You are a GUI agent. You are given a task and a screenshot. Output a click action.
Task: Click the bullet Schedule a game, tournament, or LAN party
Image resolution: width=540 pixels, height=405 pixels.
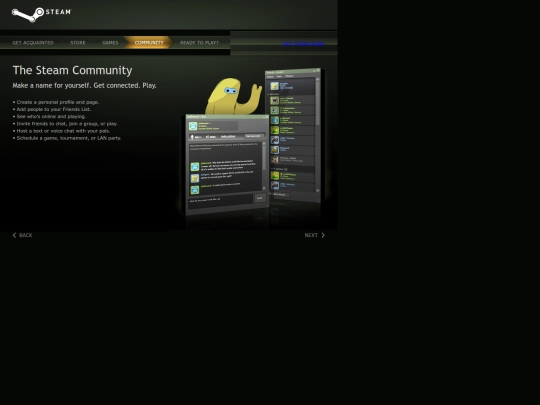tap(67, 138)
